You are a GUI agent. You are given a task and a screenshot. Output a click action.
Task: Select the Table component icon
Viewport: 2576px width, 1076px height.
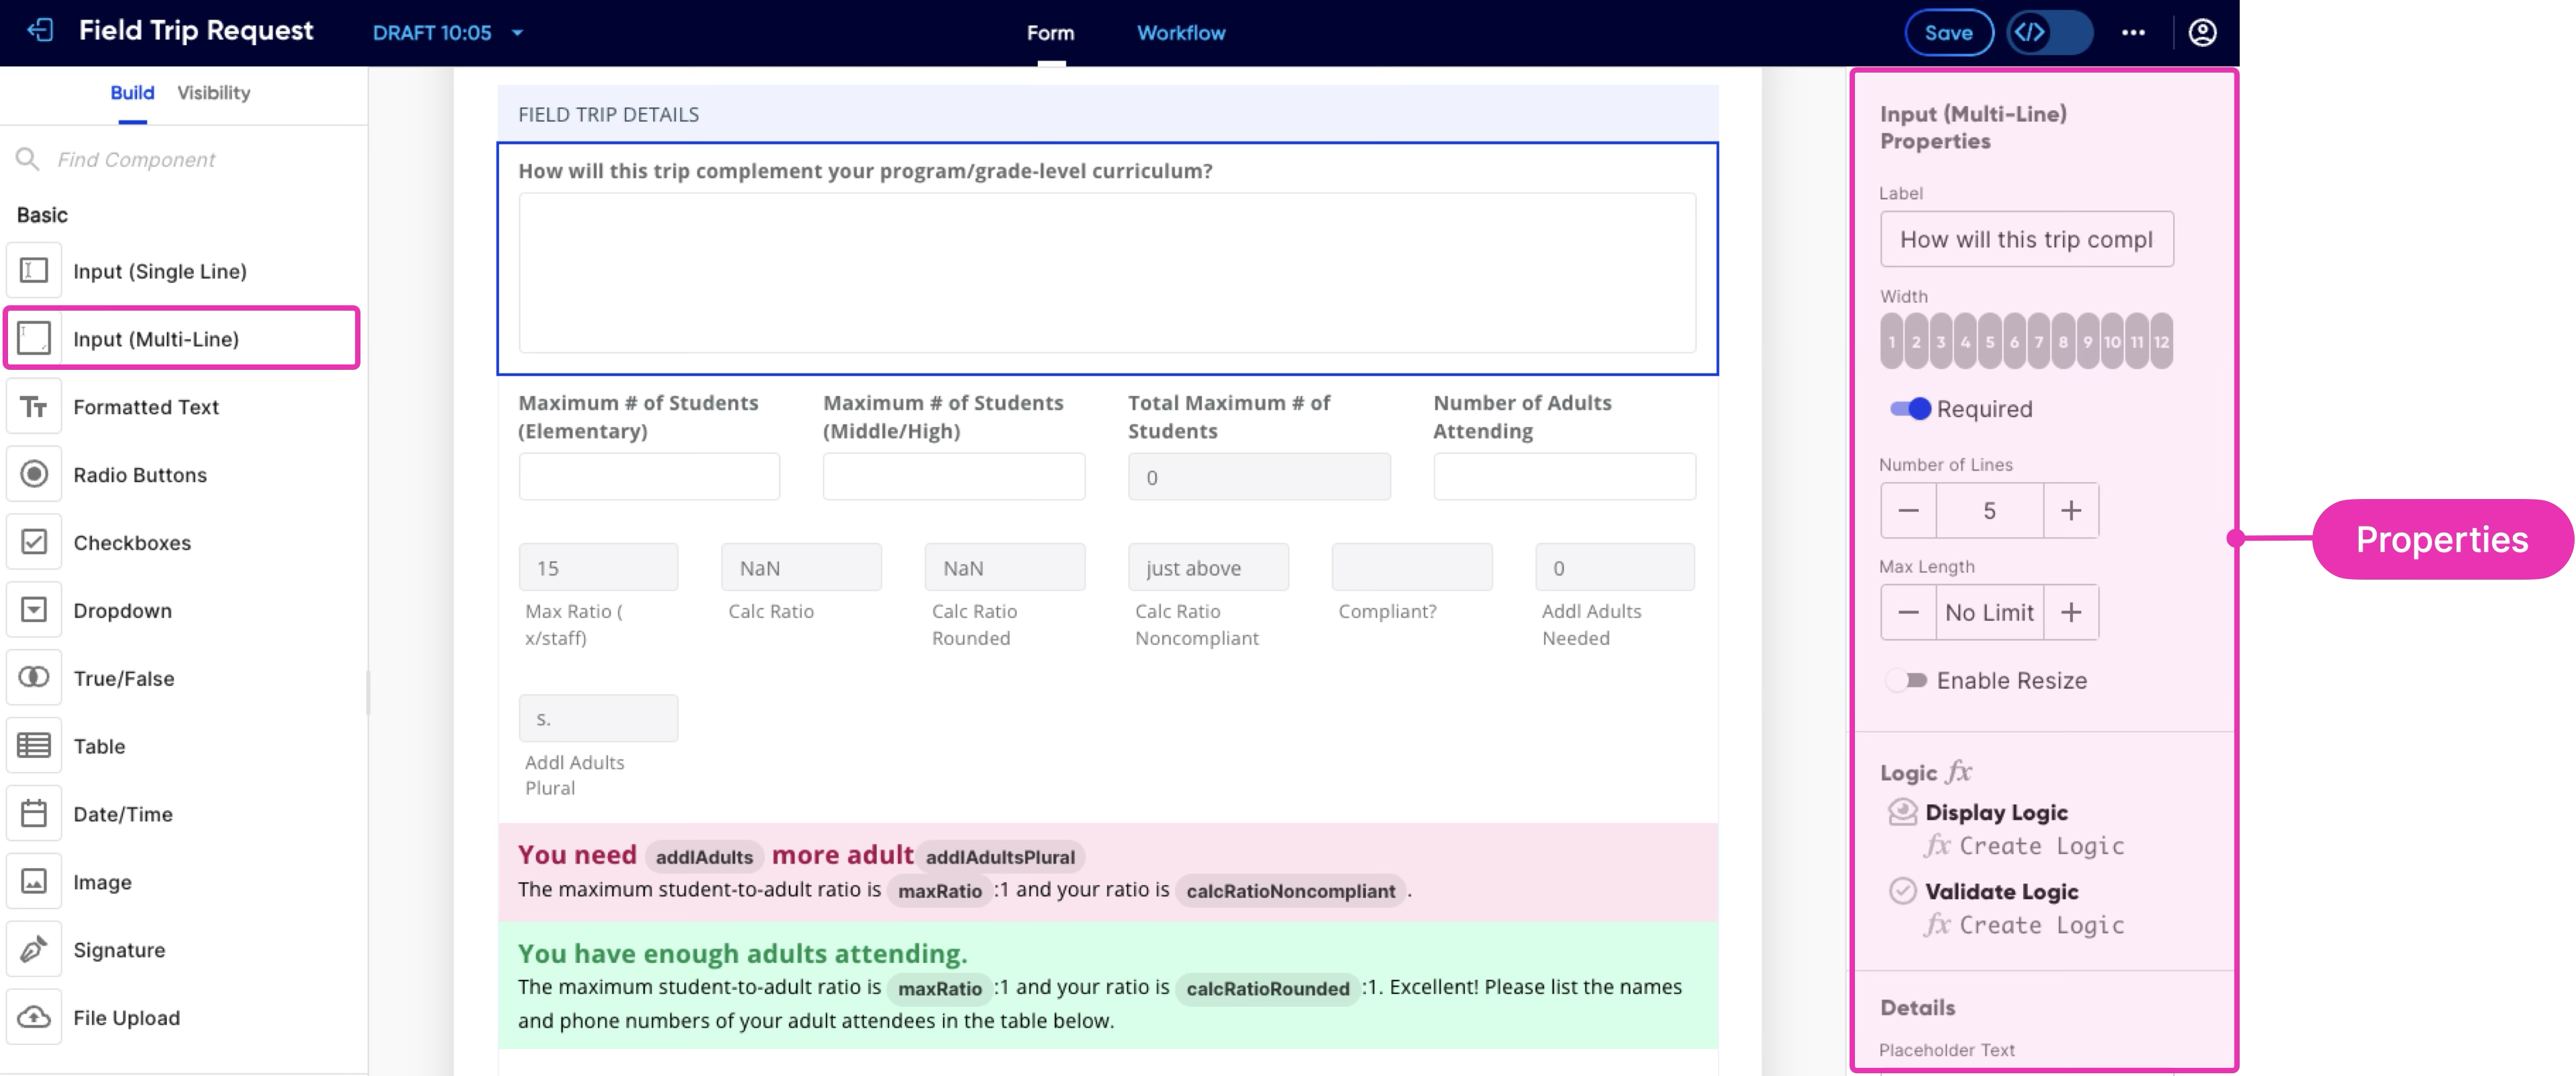pos(34,745)
